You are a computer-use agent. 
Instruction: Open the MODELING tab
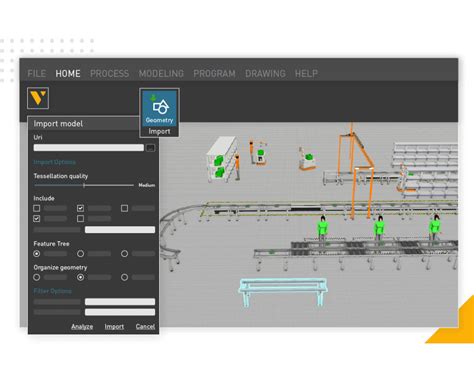[x=161, y=74]
